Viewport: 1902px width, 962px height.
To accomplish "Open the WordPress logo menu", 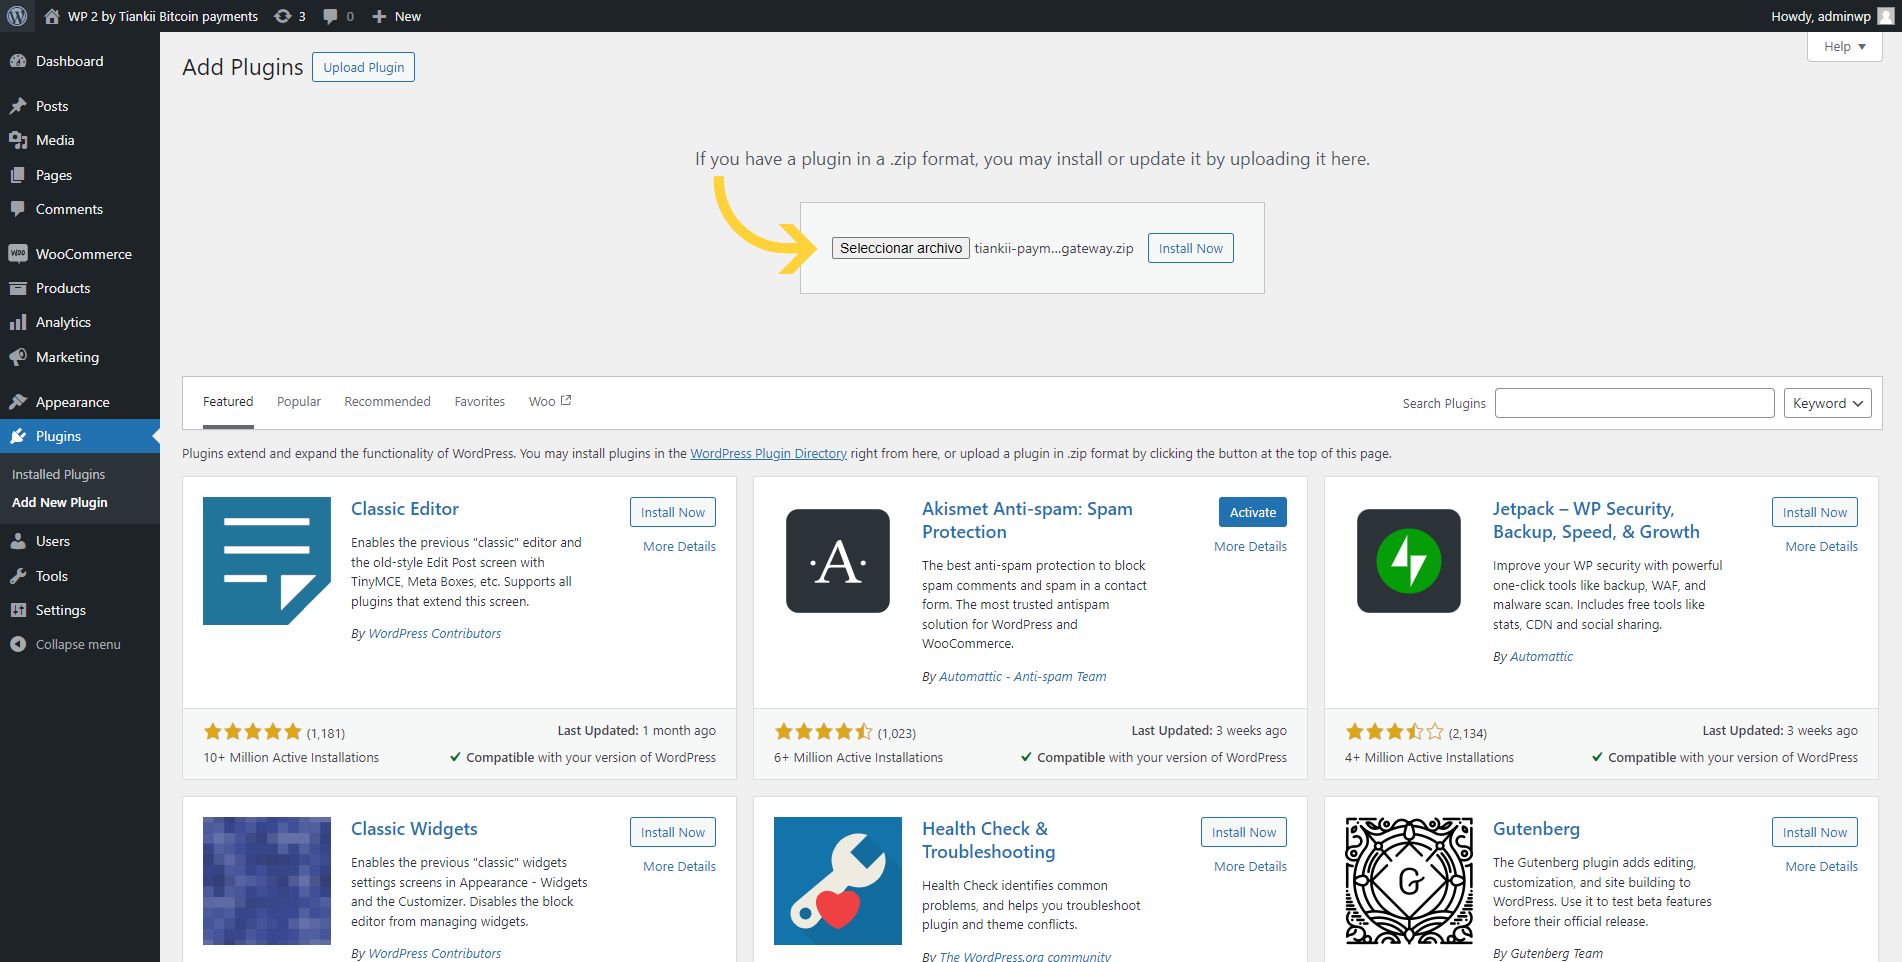I will (x=17, y=16).
